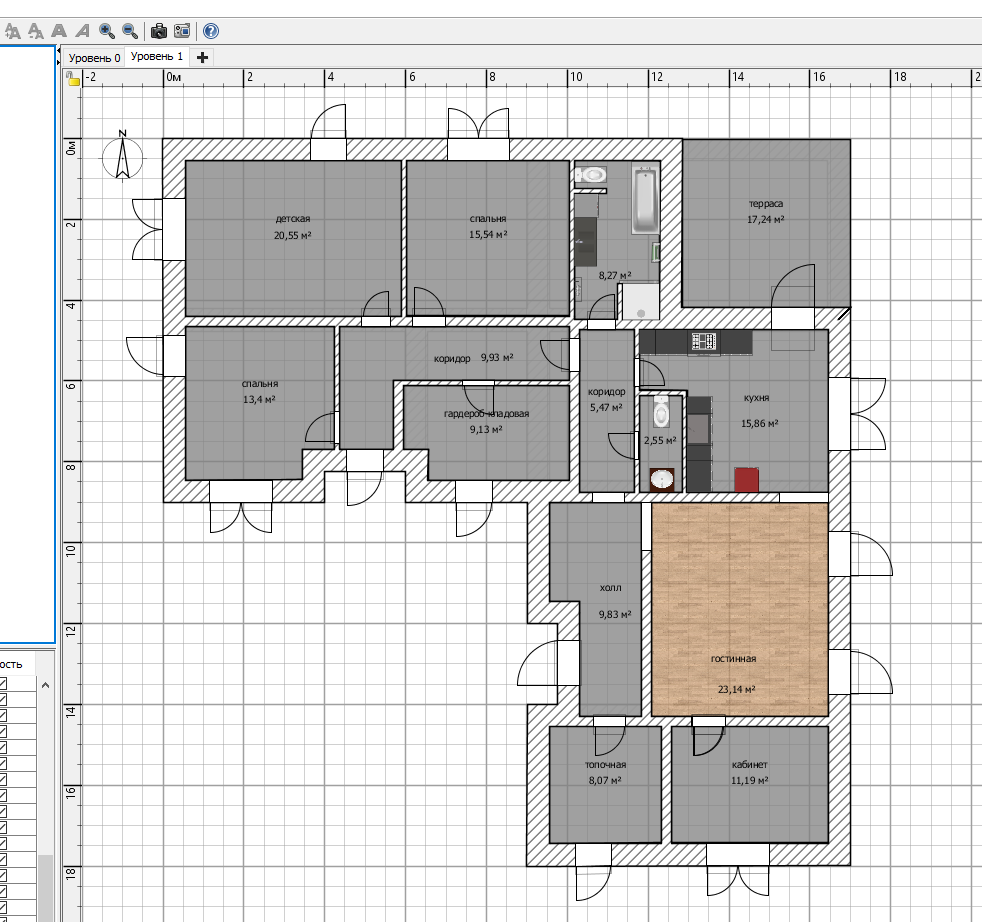Click the коридор 9,93 м² label
This screenshot has width=982, height=922.
(473, 358)
